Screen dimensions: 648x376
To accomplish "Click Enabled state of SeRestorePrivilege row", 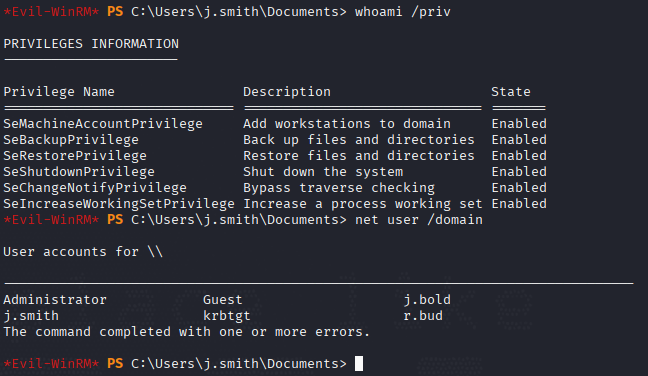I will [519, 156].
